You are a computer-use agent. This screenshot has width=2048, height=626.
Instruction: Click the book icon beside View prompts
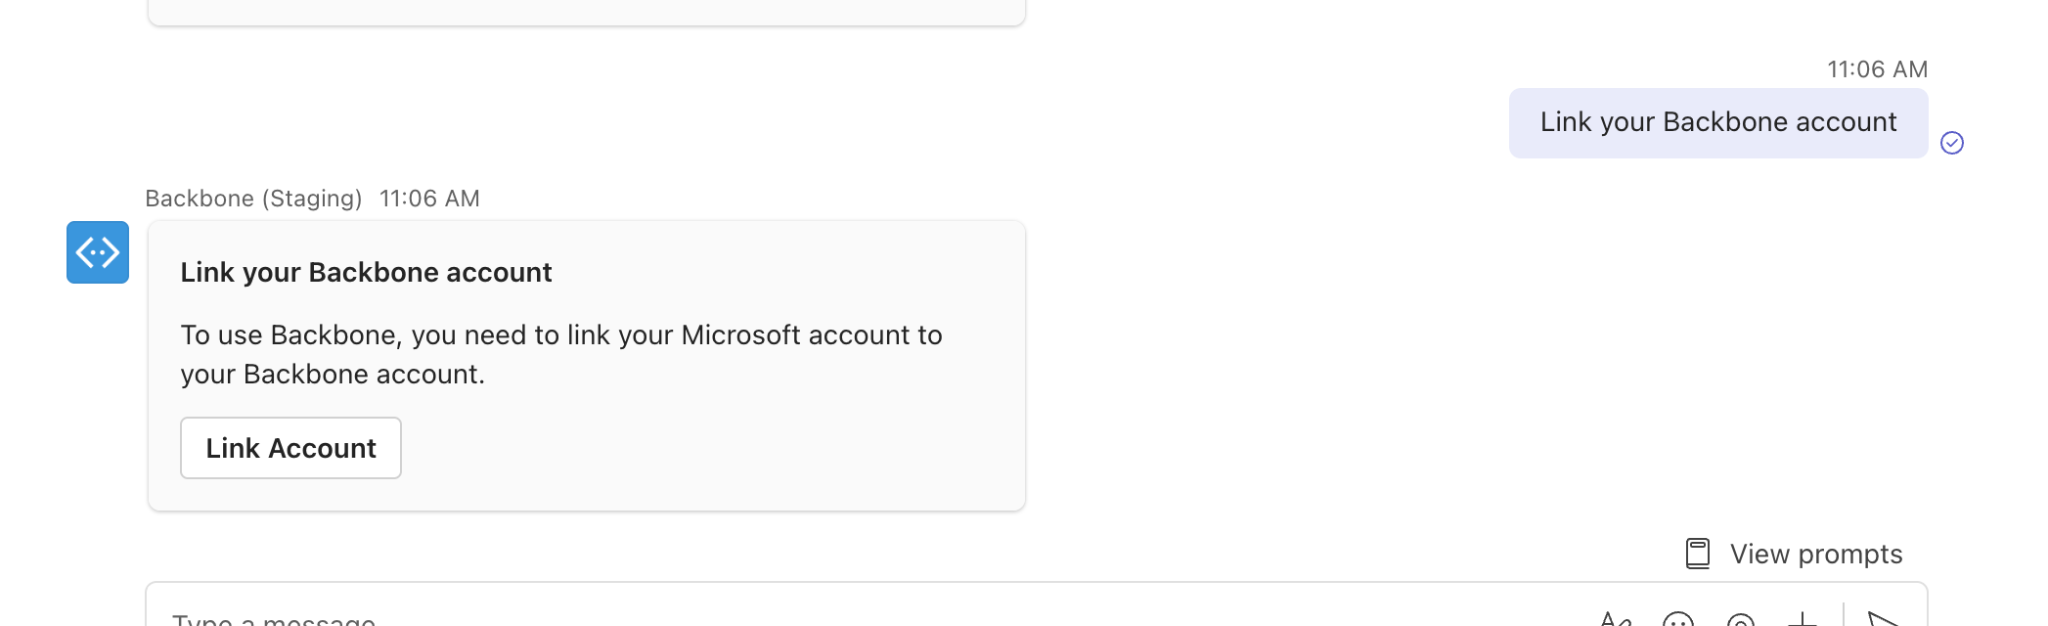[1697, 554]
